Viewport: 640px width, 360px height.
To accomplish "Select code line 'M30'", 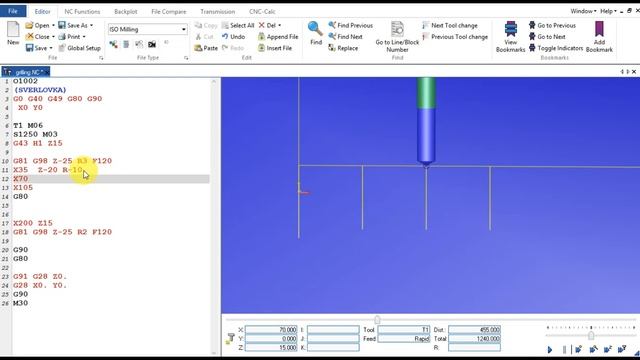I will (x=20, y=303).
